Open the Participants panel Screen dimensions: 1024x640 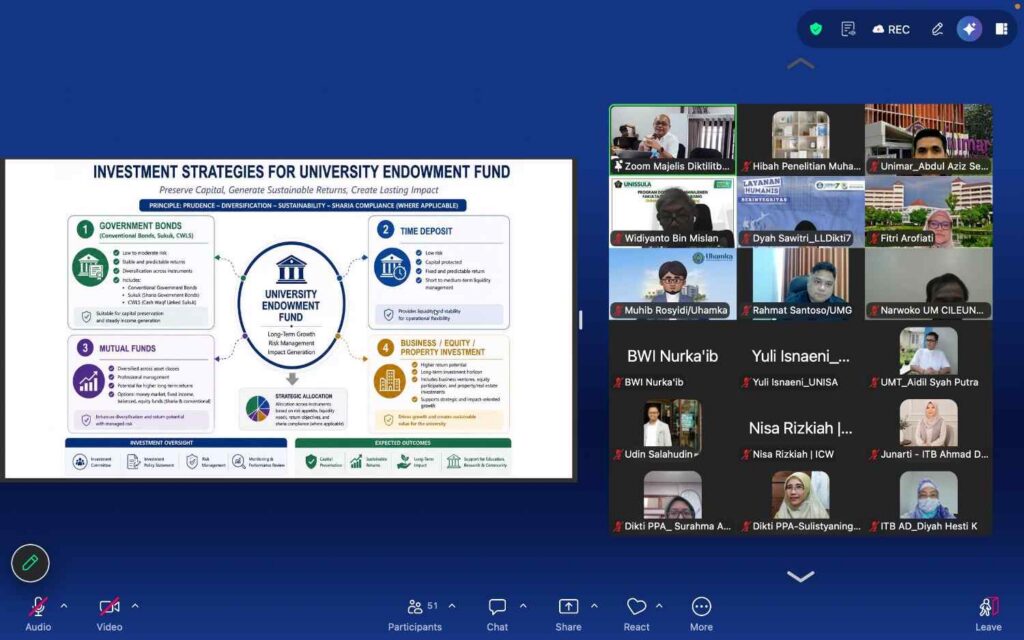click(x=415, y=614)
